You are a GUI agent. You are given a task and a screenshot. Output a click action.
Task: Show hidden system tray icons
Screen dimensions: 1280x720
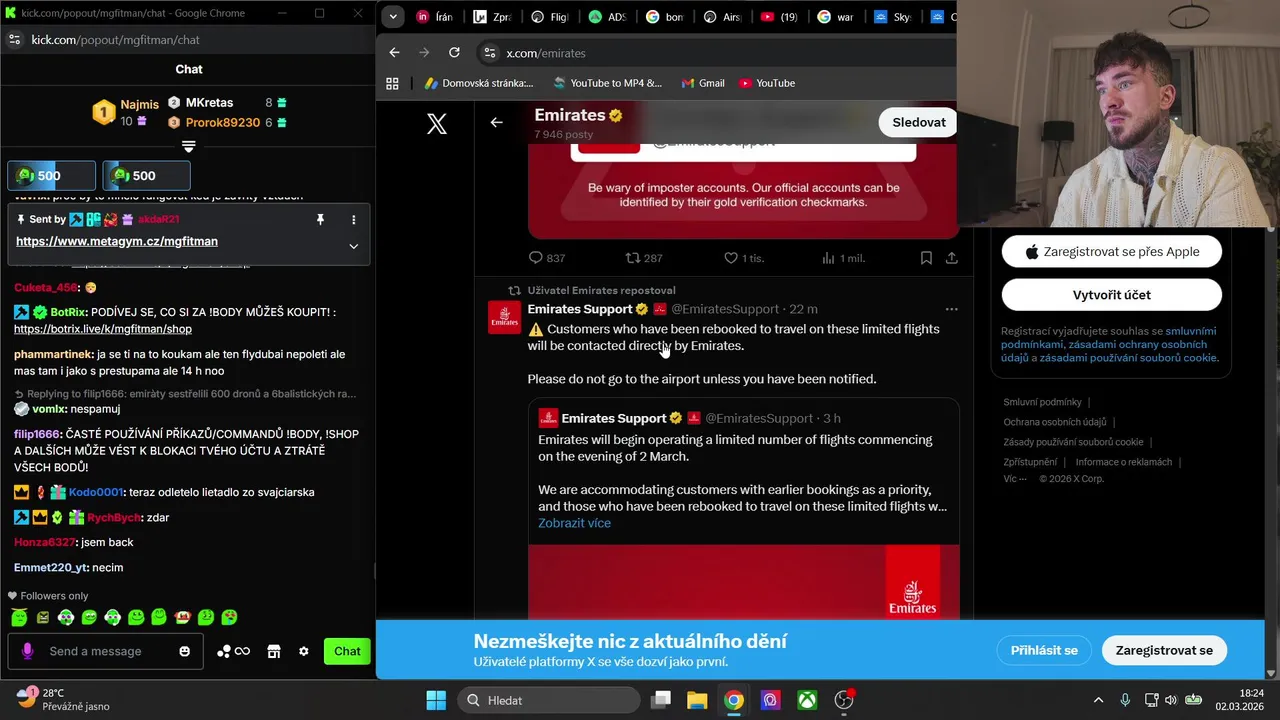pyautogui.click(x=1098, y=700)
